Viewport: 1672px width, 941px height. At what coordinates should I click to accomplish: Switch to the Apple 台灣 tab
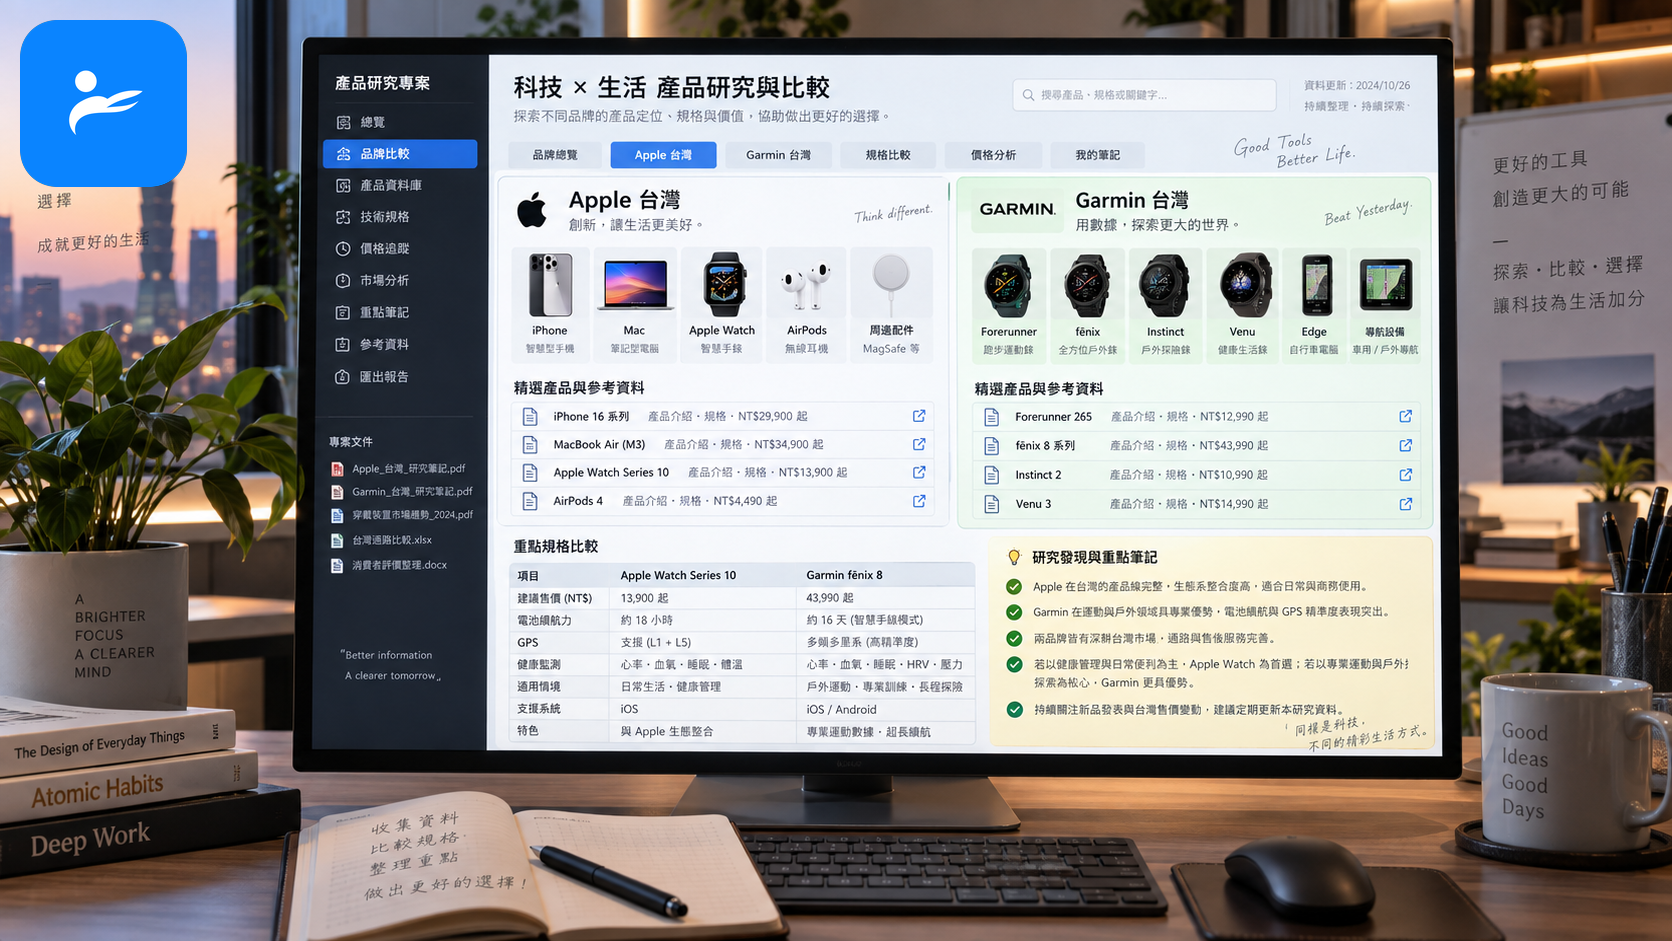(x=663, y=155)
